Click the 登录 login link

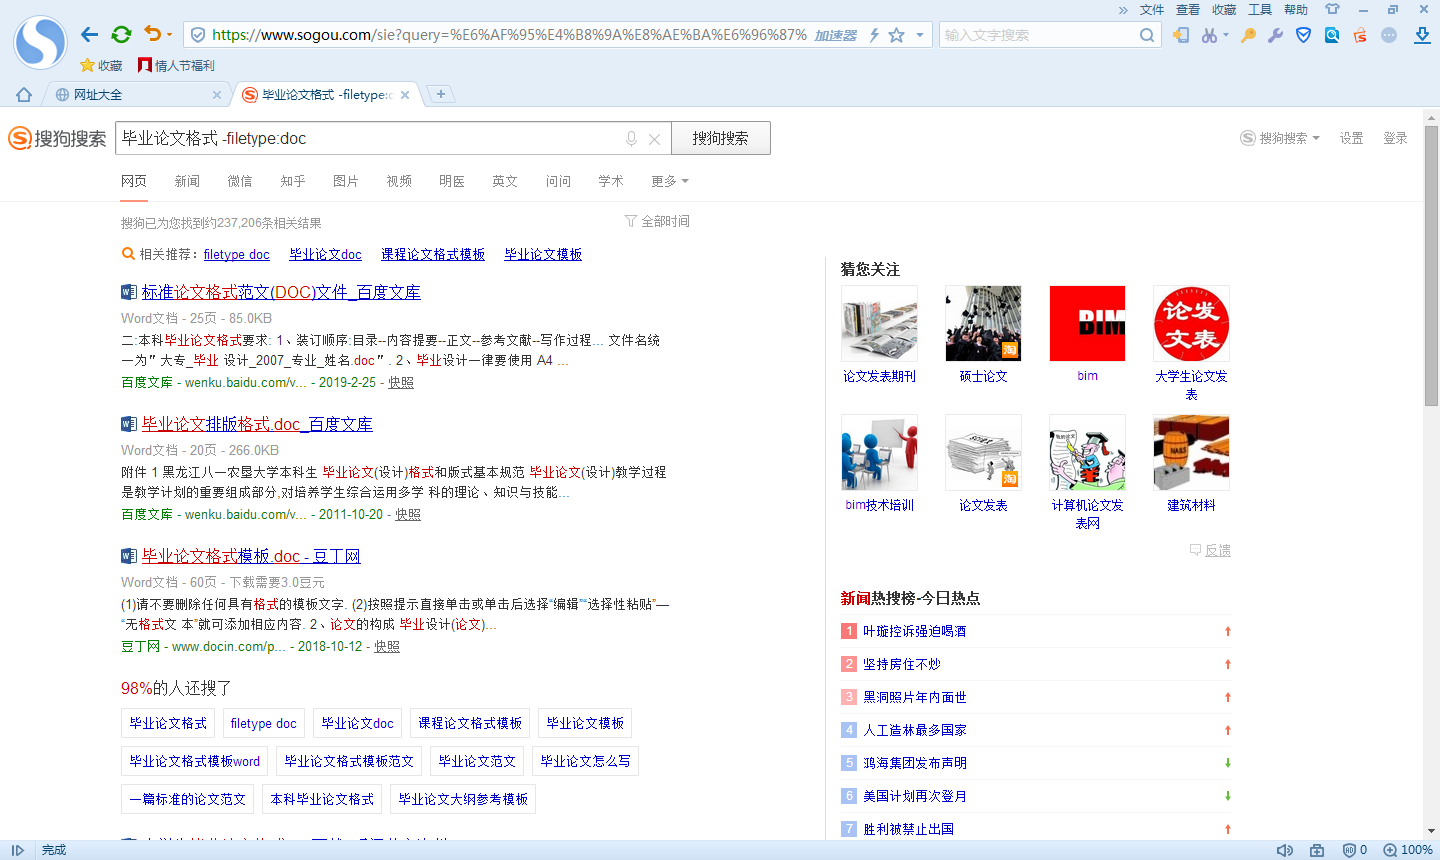(x=1396, y=138)
